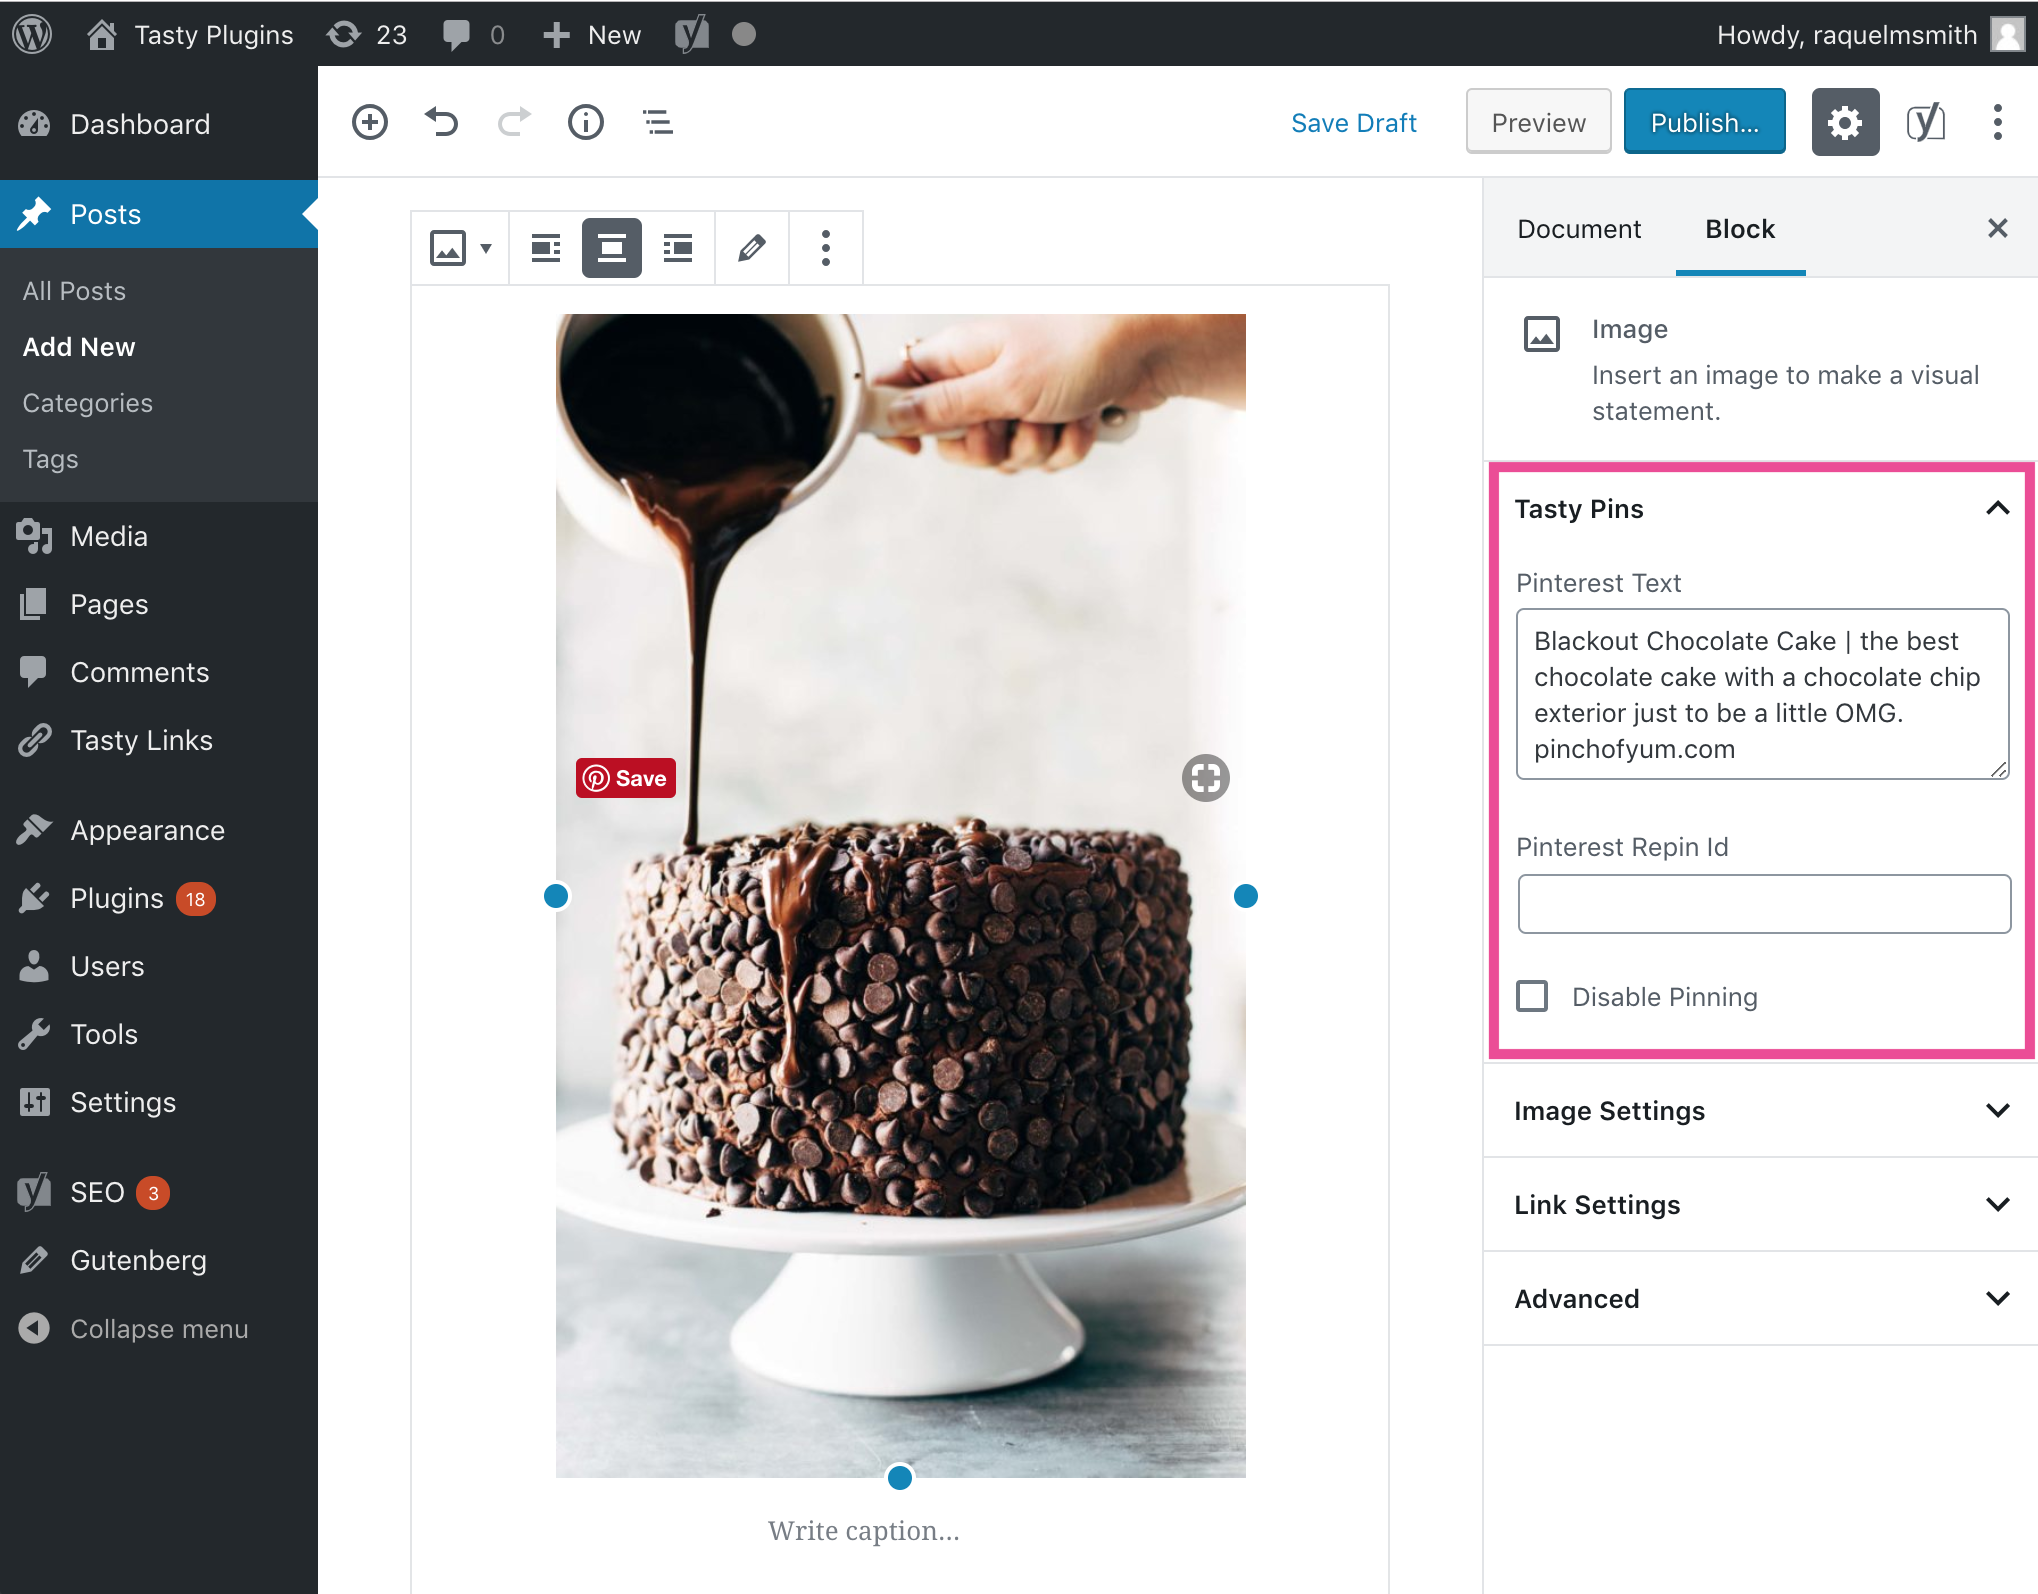Show content structure info icon

(x=586, y=122)
